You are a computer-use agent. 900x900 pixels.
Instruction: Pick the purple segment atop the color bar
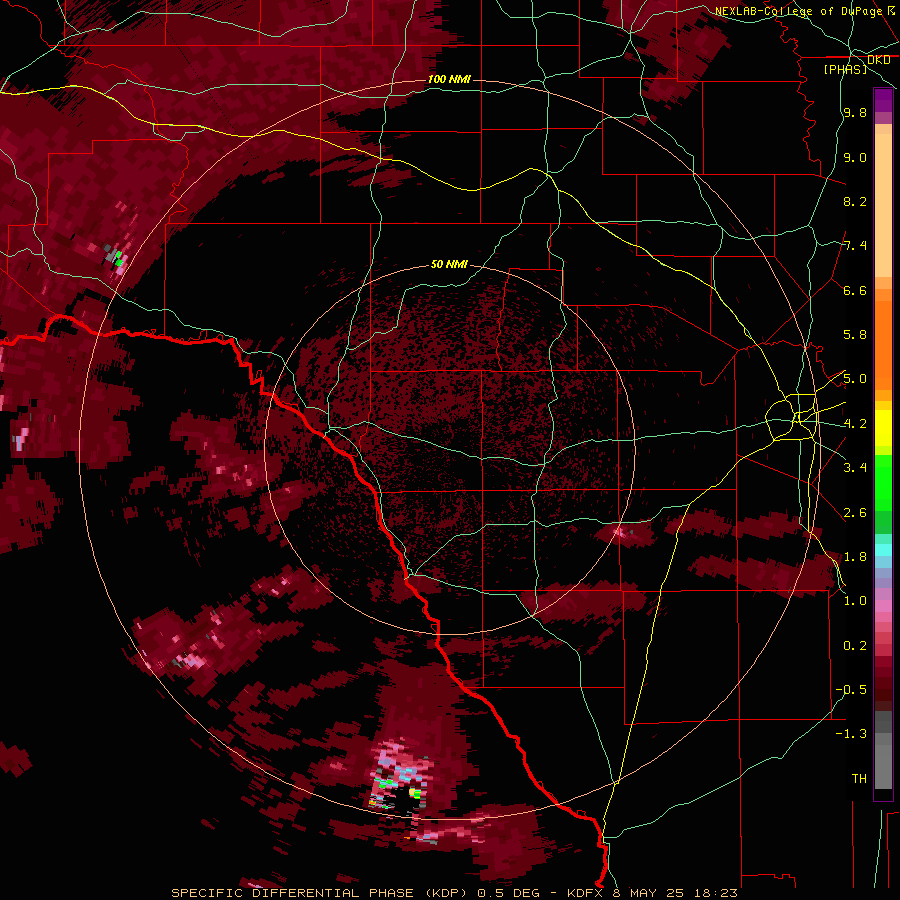point(883,100)
